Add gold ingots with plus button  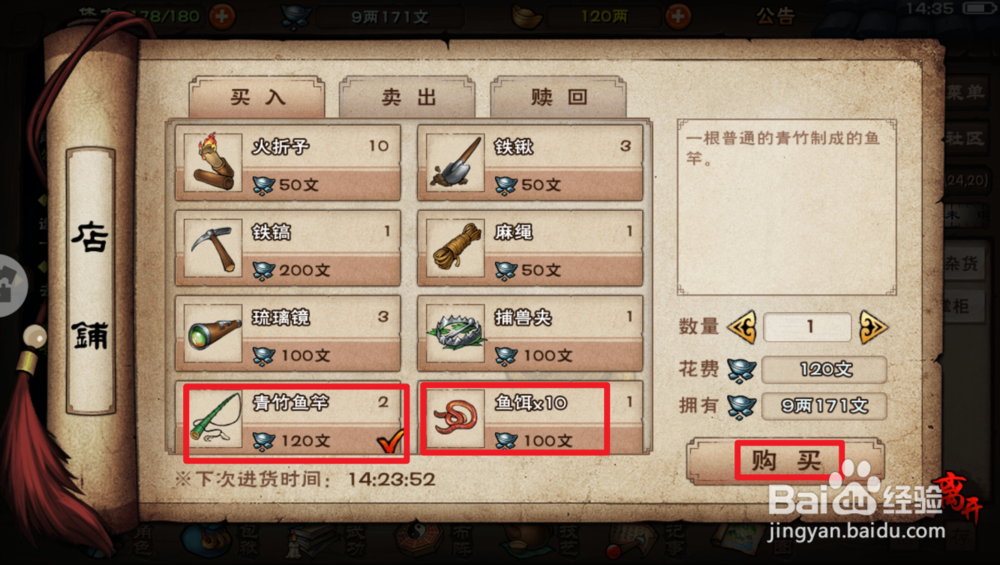(x=678, y=16)
